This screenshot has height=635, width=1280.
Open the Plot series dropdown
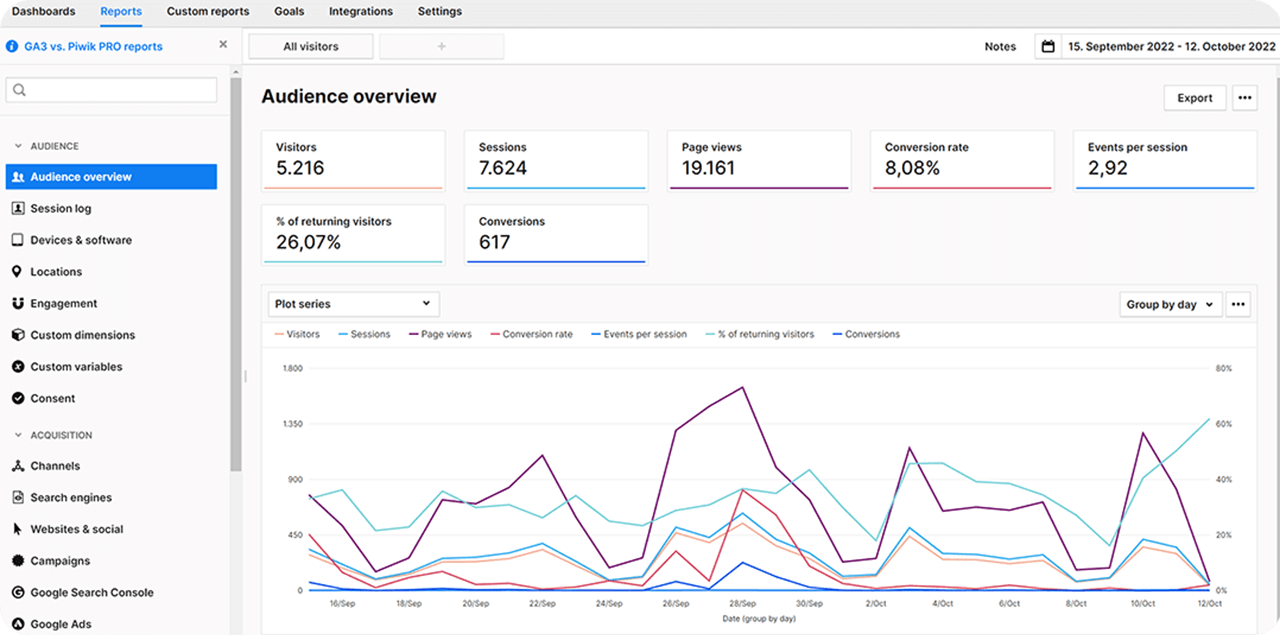tap(353, 303)
